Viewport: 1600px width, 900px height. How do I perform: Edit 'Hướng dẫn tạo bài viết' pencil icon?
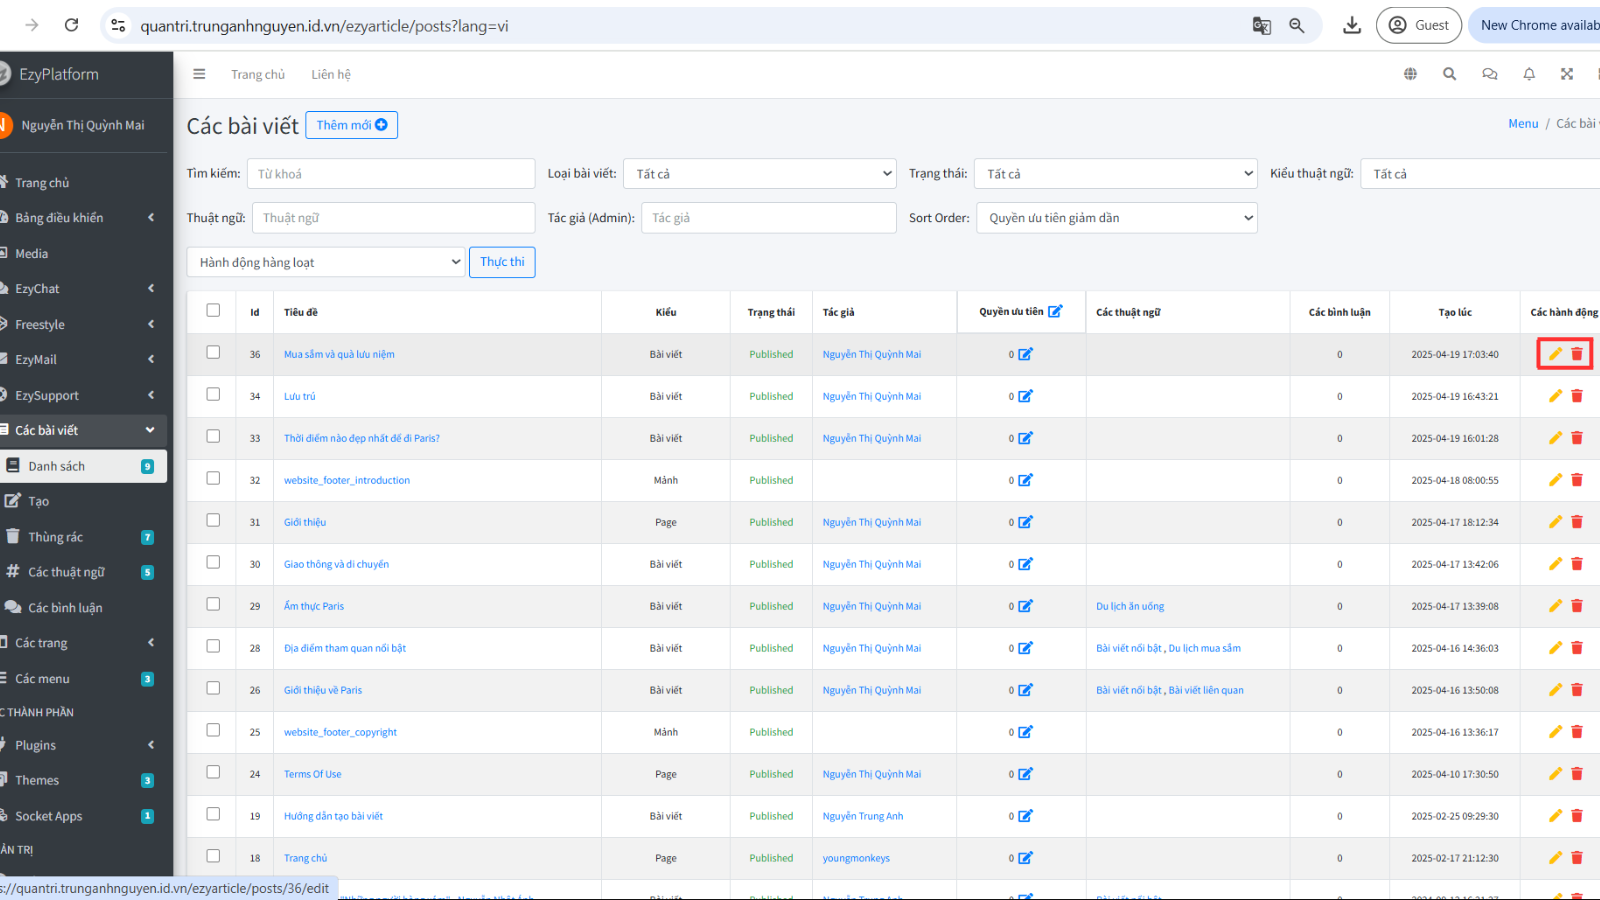pos(1555,816)
